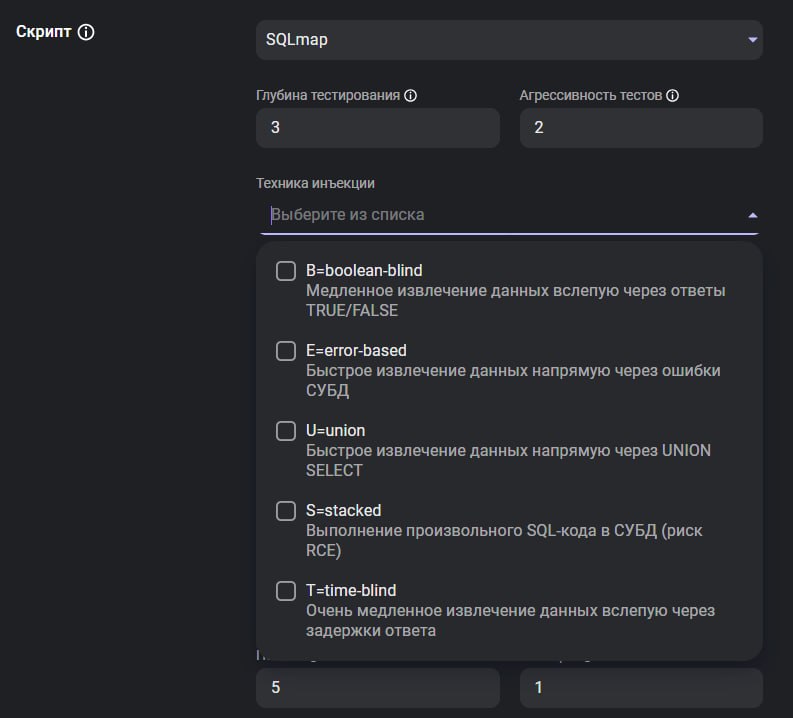Check the S=stacked checkbox
Image resolution: width=793 pixels, height=718 pixels.
pyautogui.click(x=286, y=511)
